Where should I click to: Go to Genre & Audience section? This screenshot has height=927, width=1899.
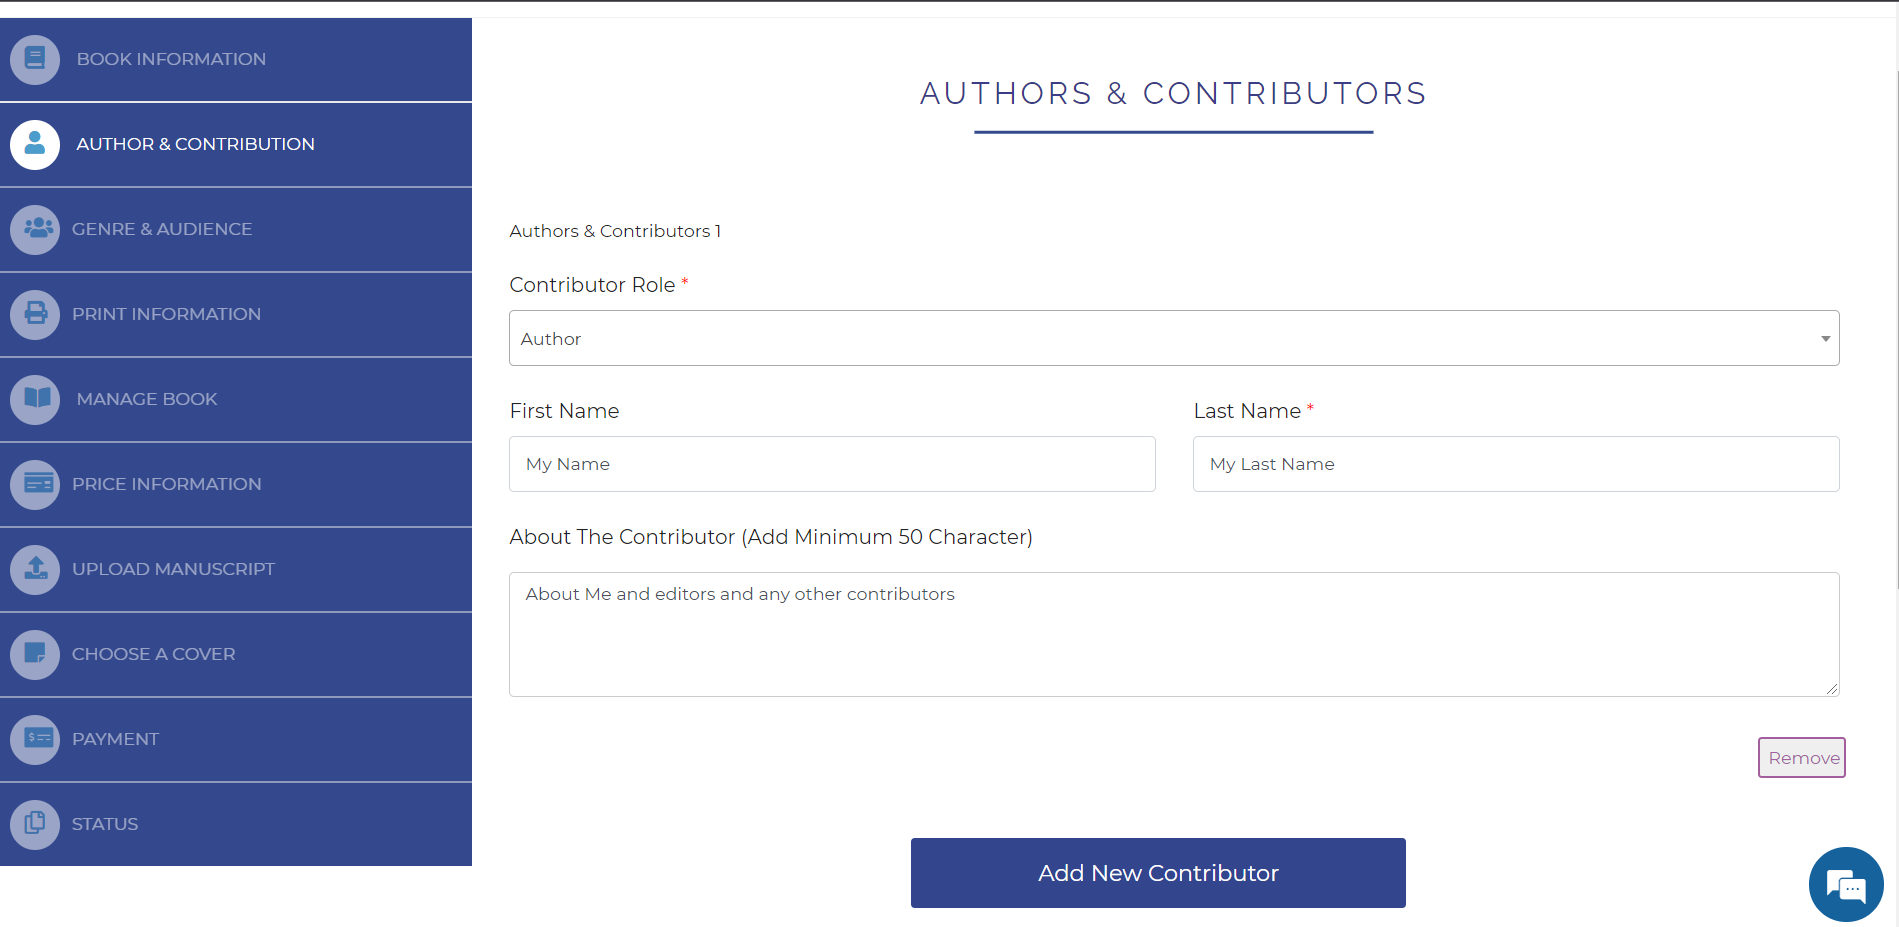(x=236, y=229)
